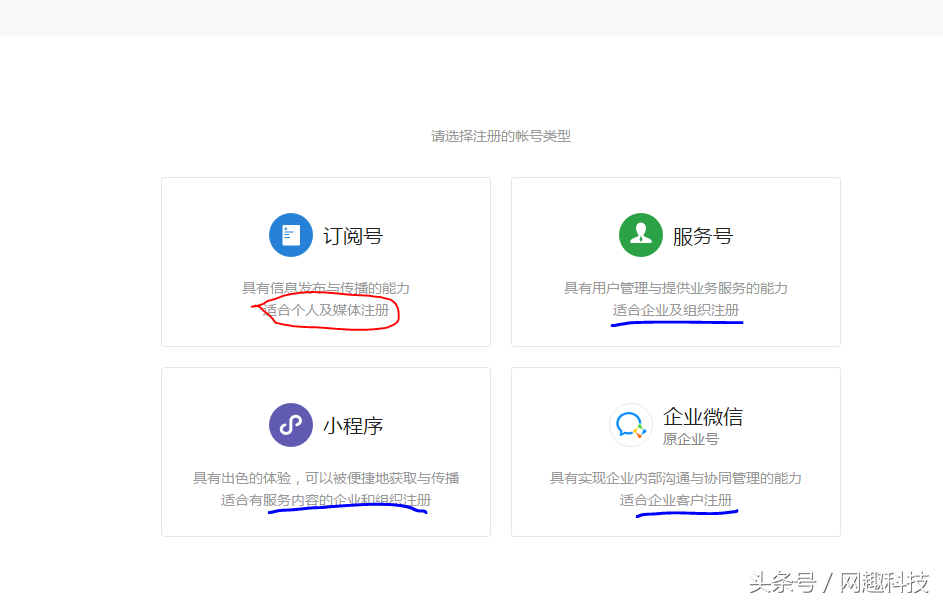Click the text 具有信息发布与传播的能力
Screen dimensions: 943x602
coord(325,288)
